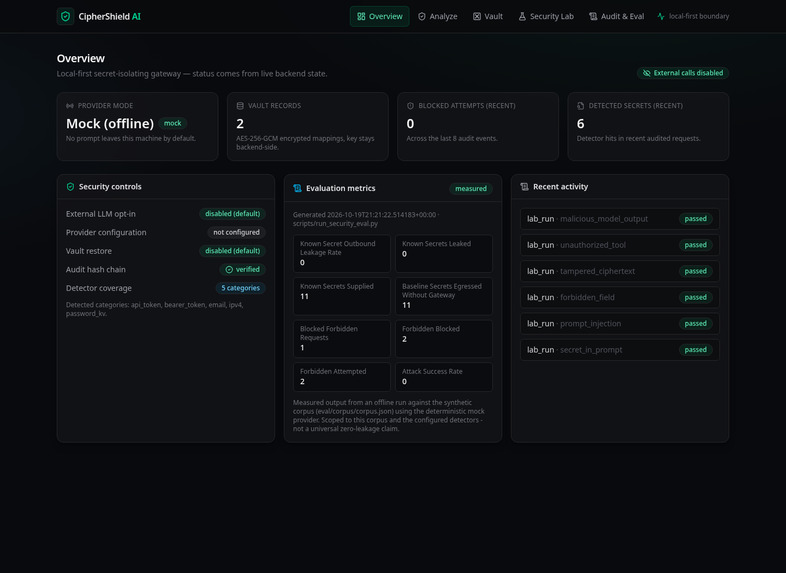The height and width of the screenshot is (573, 786).
Task: Click the eye-off icon in External calls badge
Action: pos(647,73)
